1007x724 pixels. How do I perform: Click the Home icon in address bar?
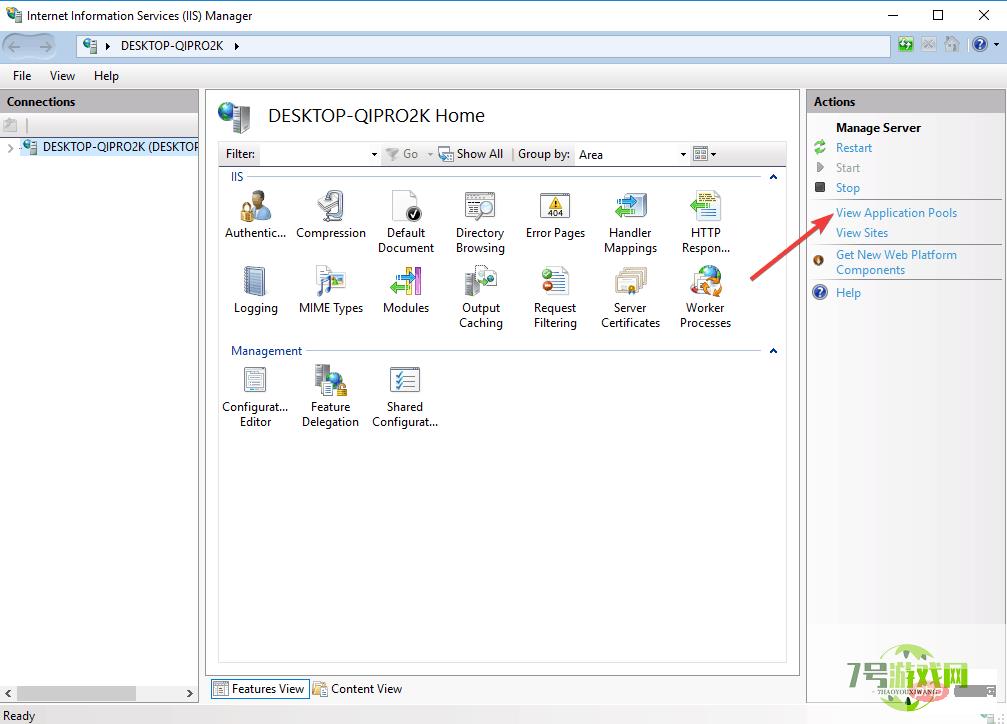pyautogui.click(x=952, y=44)
